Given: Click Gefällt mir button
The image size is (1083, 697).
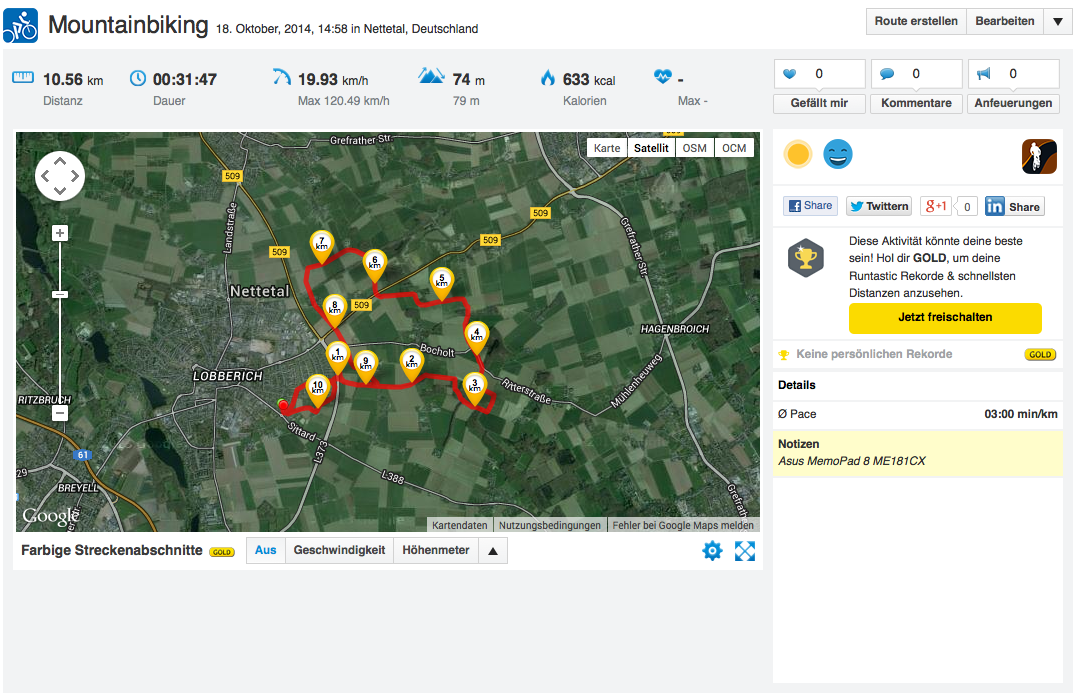Looking at the screenshot, I should click(819, 103).
